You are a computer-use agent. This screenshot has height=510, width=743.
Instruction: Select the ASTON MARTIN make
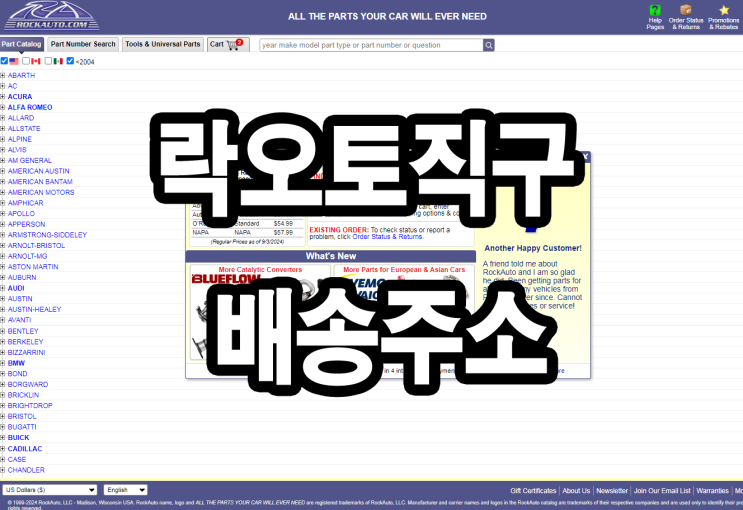33,266
